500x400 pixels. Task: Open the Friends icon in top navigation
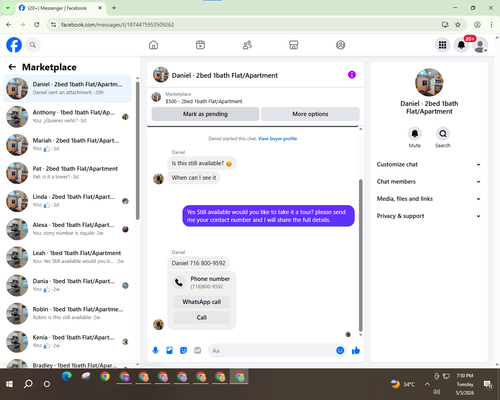(x=247, y=45)
